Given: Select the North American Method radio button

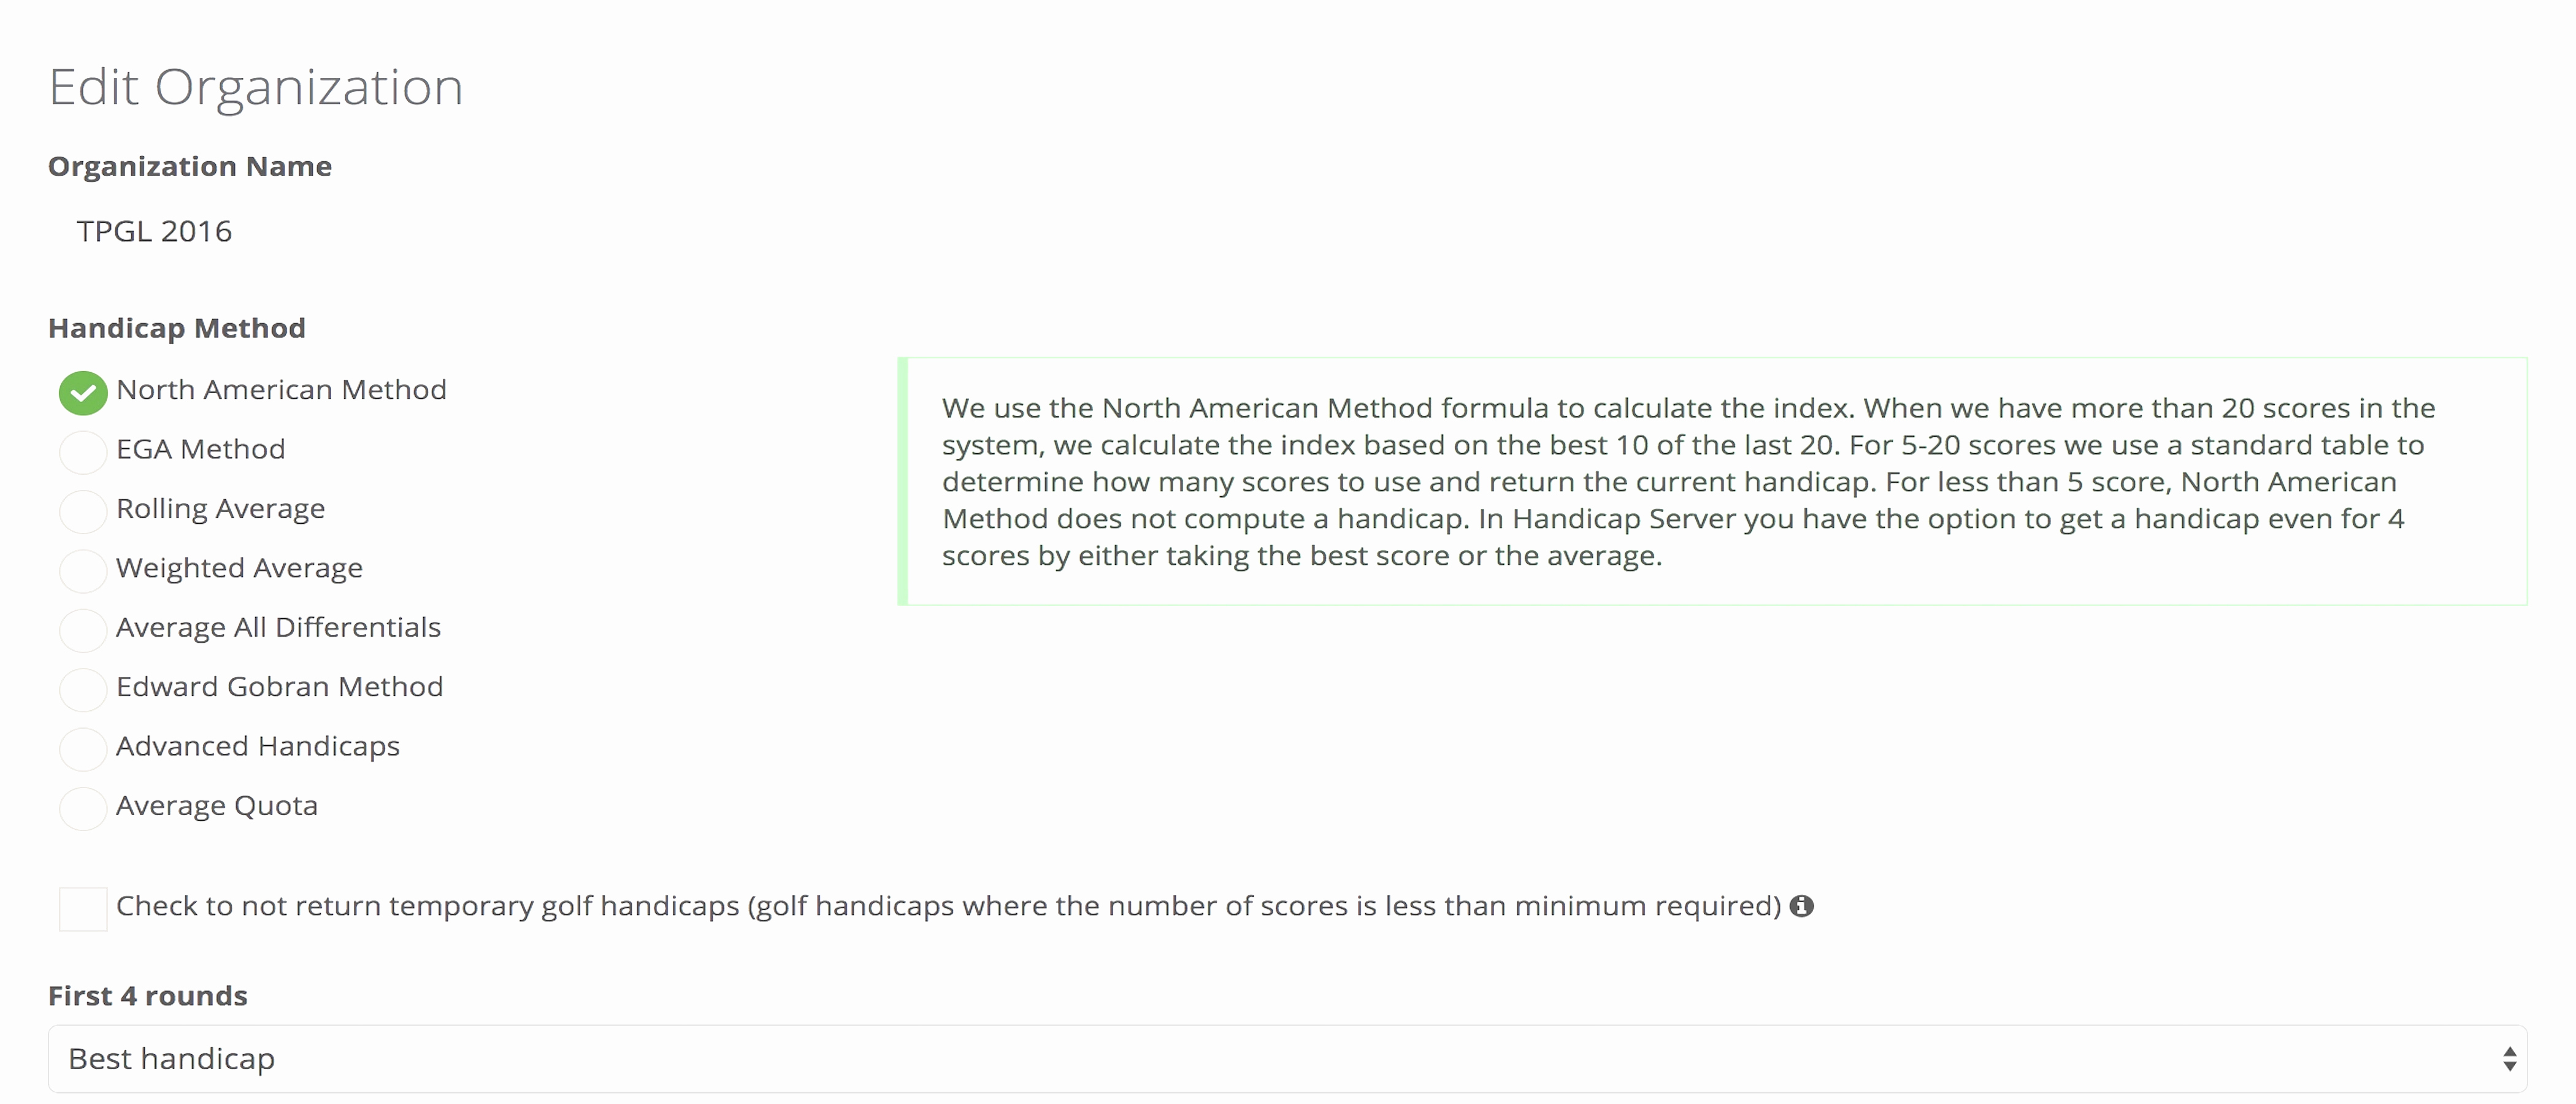Looking at the screenshot, I should point(83,393).
